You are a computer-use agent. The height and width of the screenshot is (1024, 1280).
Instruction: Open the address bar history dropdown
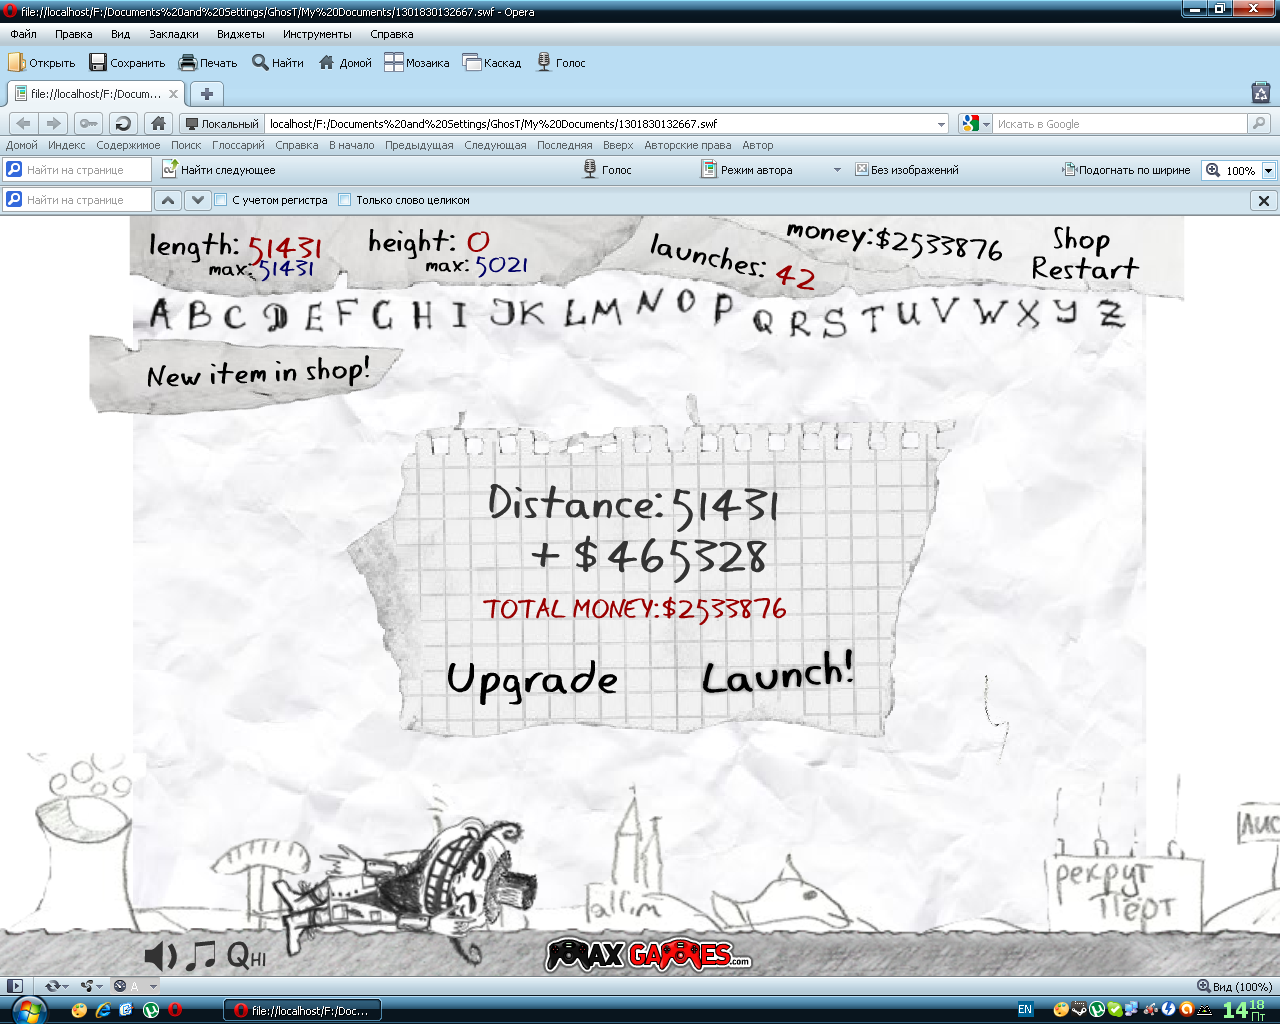[941, 124]
